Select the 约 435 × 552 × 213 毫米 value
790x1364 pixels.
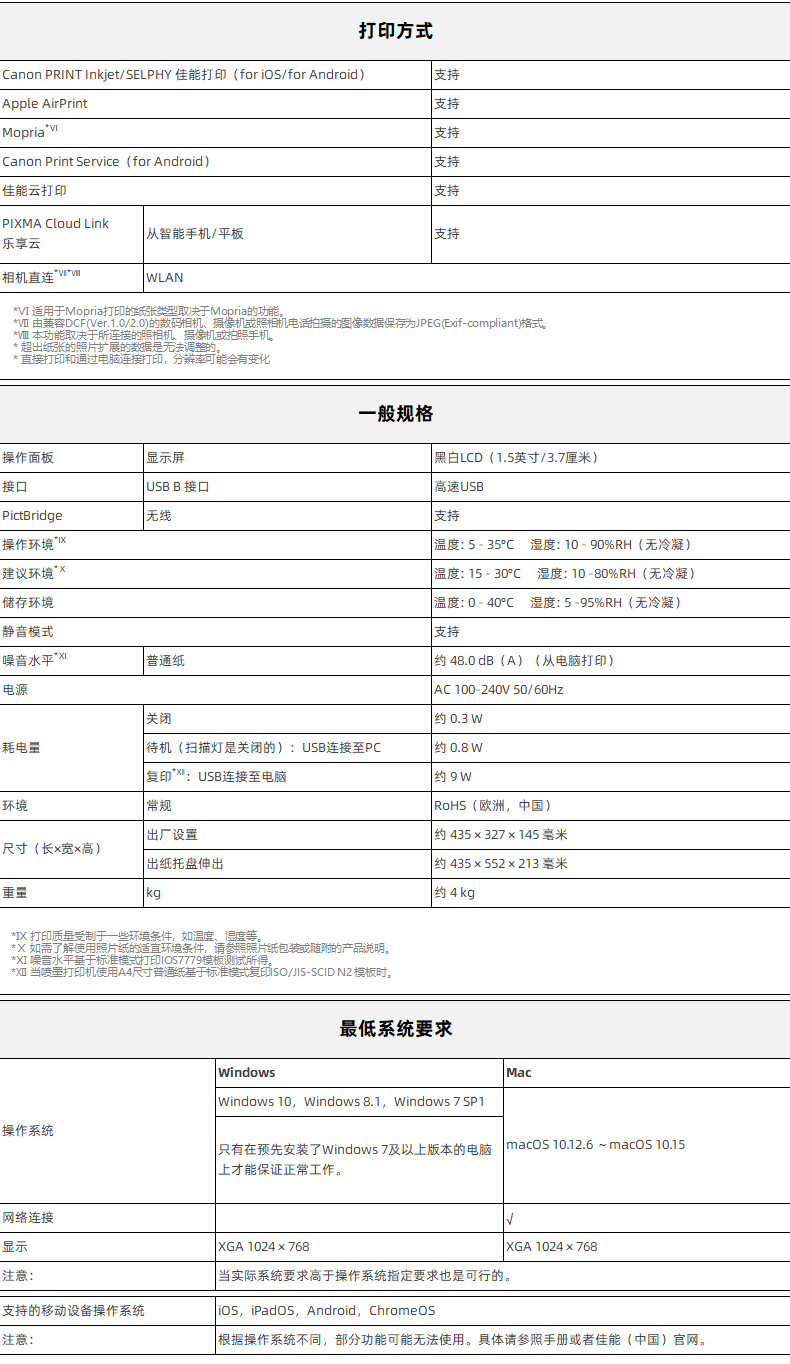(x=501, y=863)
